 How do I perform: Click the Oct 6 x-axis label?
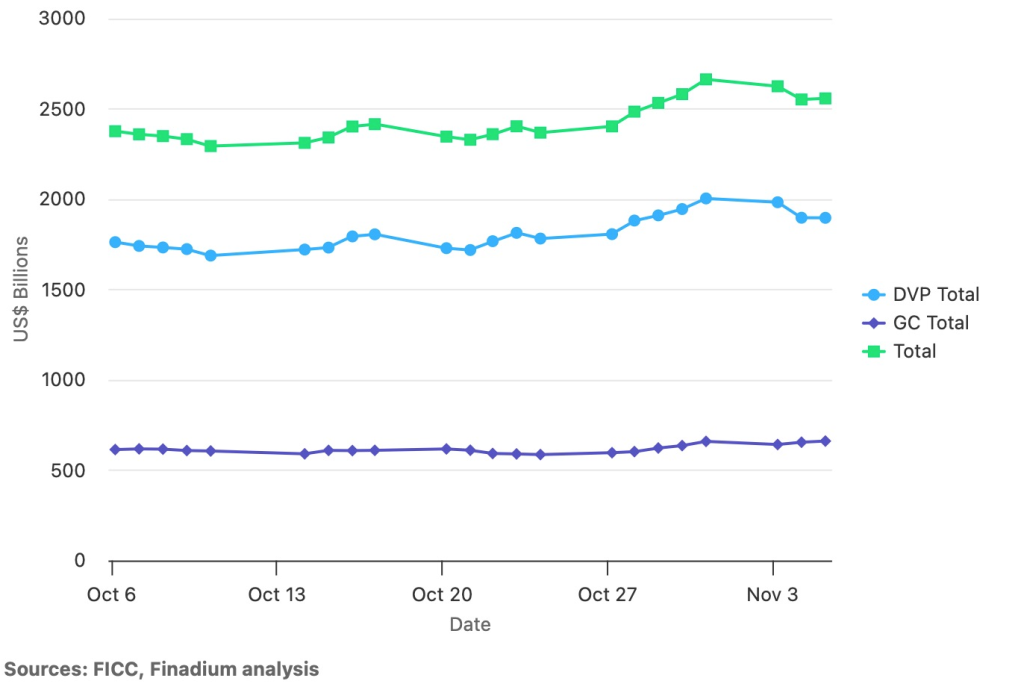pos(113,595)
